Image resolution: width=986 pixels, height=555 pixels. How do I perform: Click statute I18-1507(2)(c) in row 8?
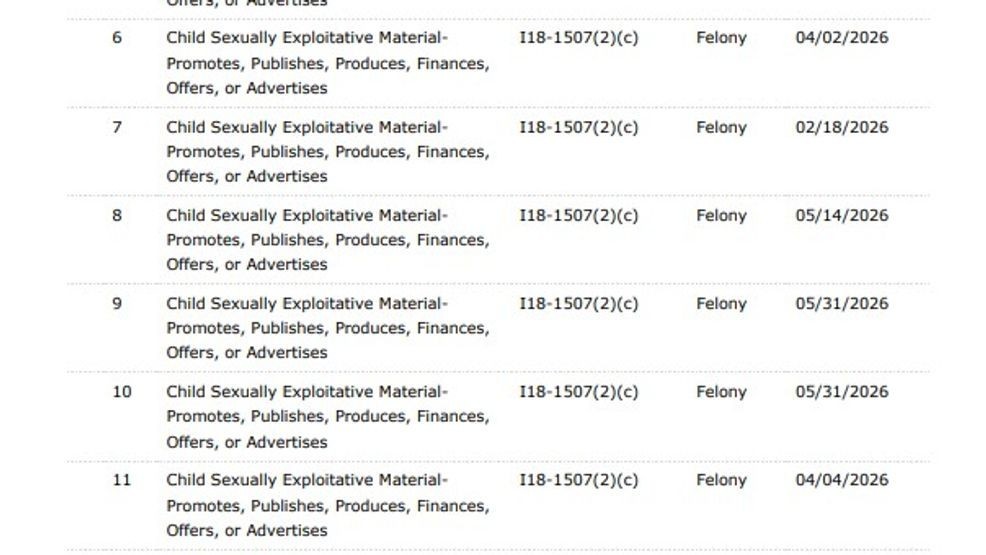579,215
